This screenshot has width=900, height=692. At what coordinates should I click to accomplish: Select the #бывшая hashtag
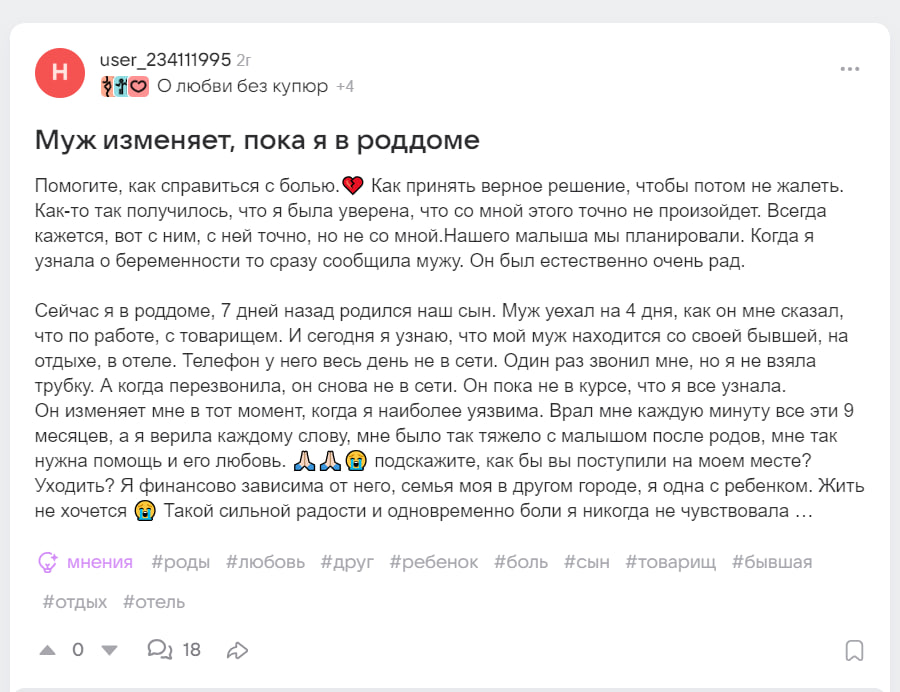(772, 562)
